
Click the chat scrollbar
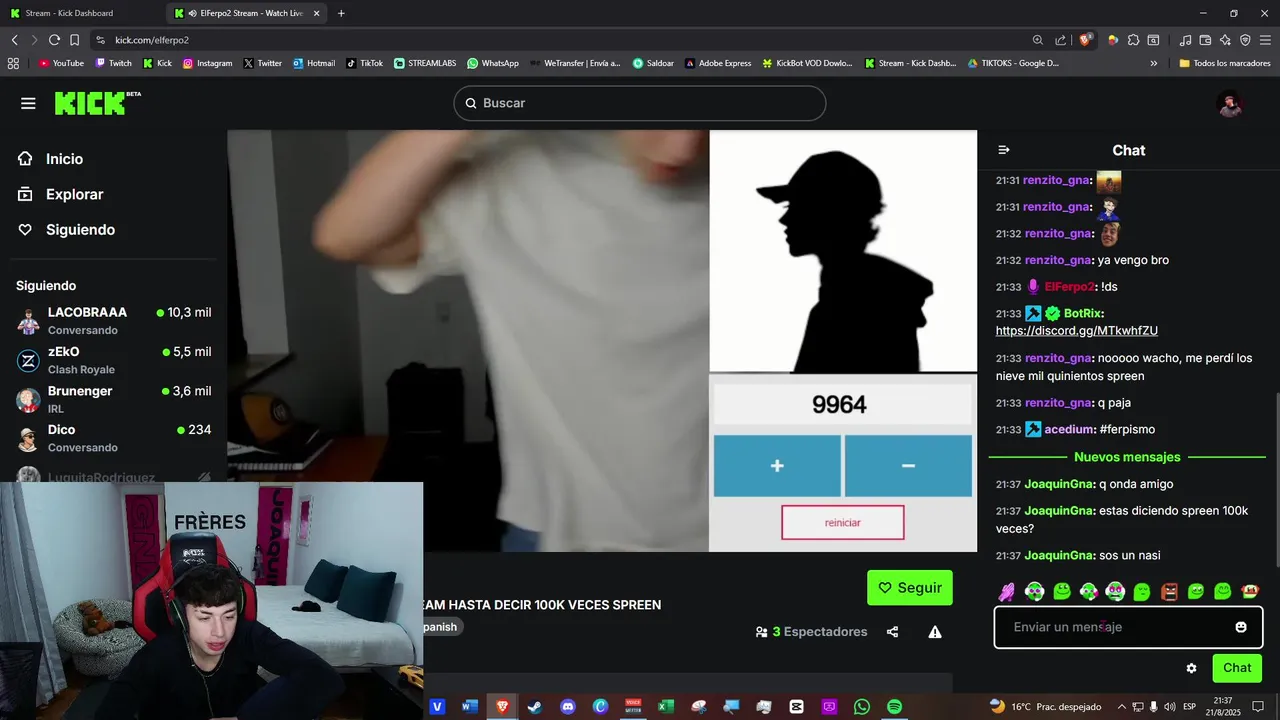1276,480
